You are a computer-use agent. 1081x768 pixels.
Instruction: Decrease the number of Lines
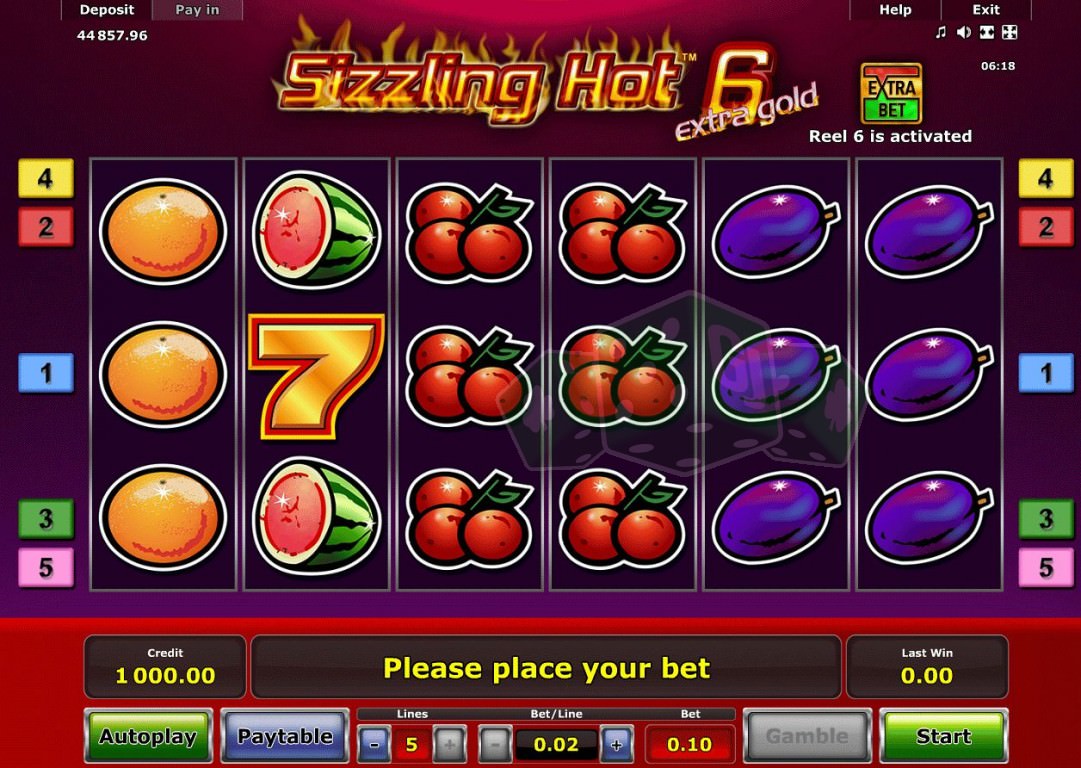point(374,745)
